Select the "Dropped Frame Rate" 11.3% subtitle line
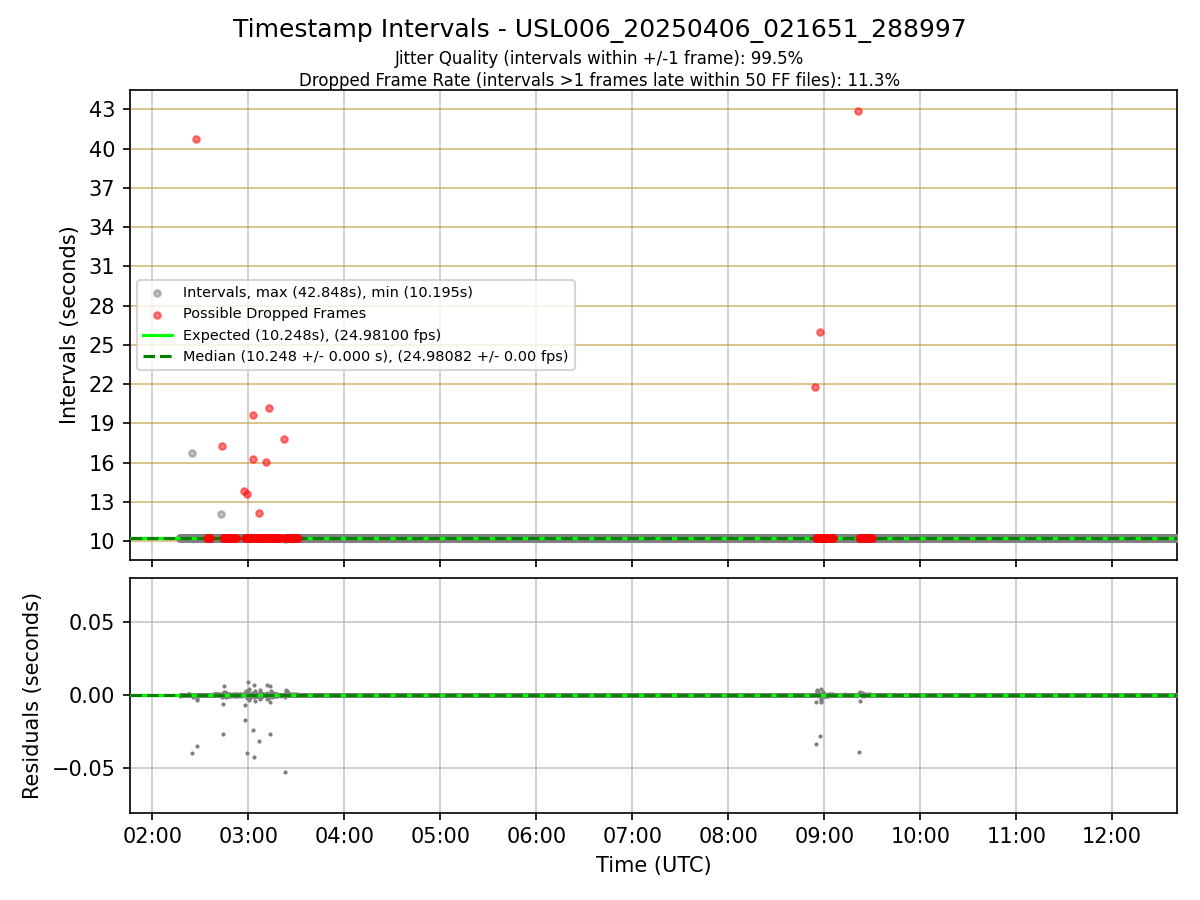Image resolution: width=1200 pixels, height=900 pixels. pyautogui.click(x=599, y=80)
